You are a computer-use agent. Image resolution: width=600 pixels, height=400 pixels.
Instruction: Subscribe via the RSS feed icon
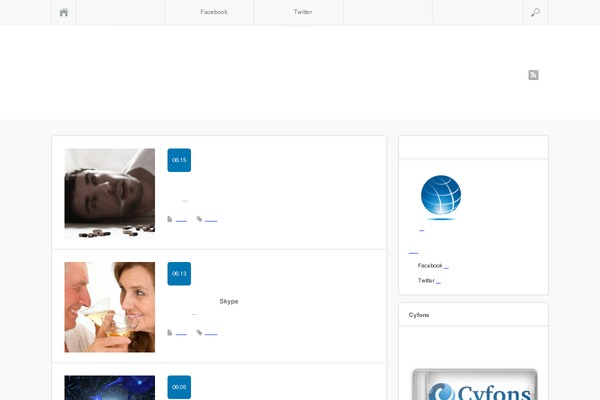coord(533,75)
